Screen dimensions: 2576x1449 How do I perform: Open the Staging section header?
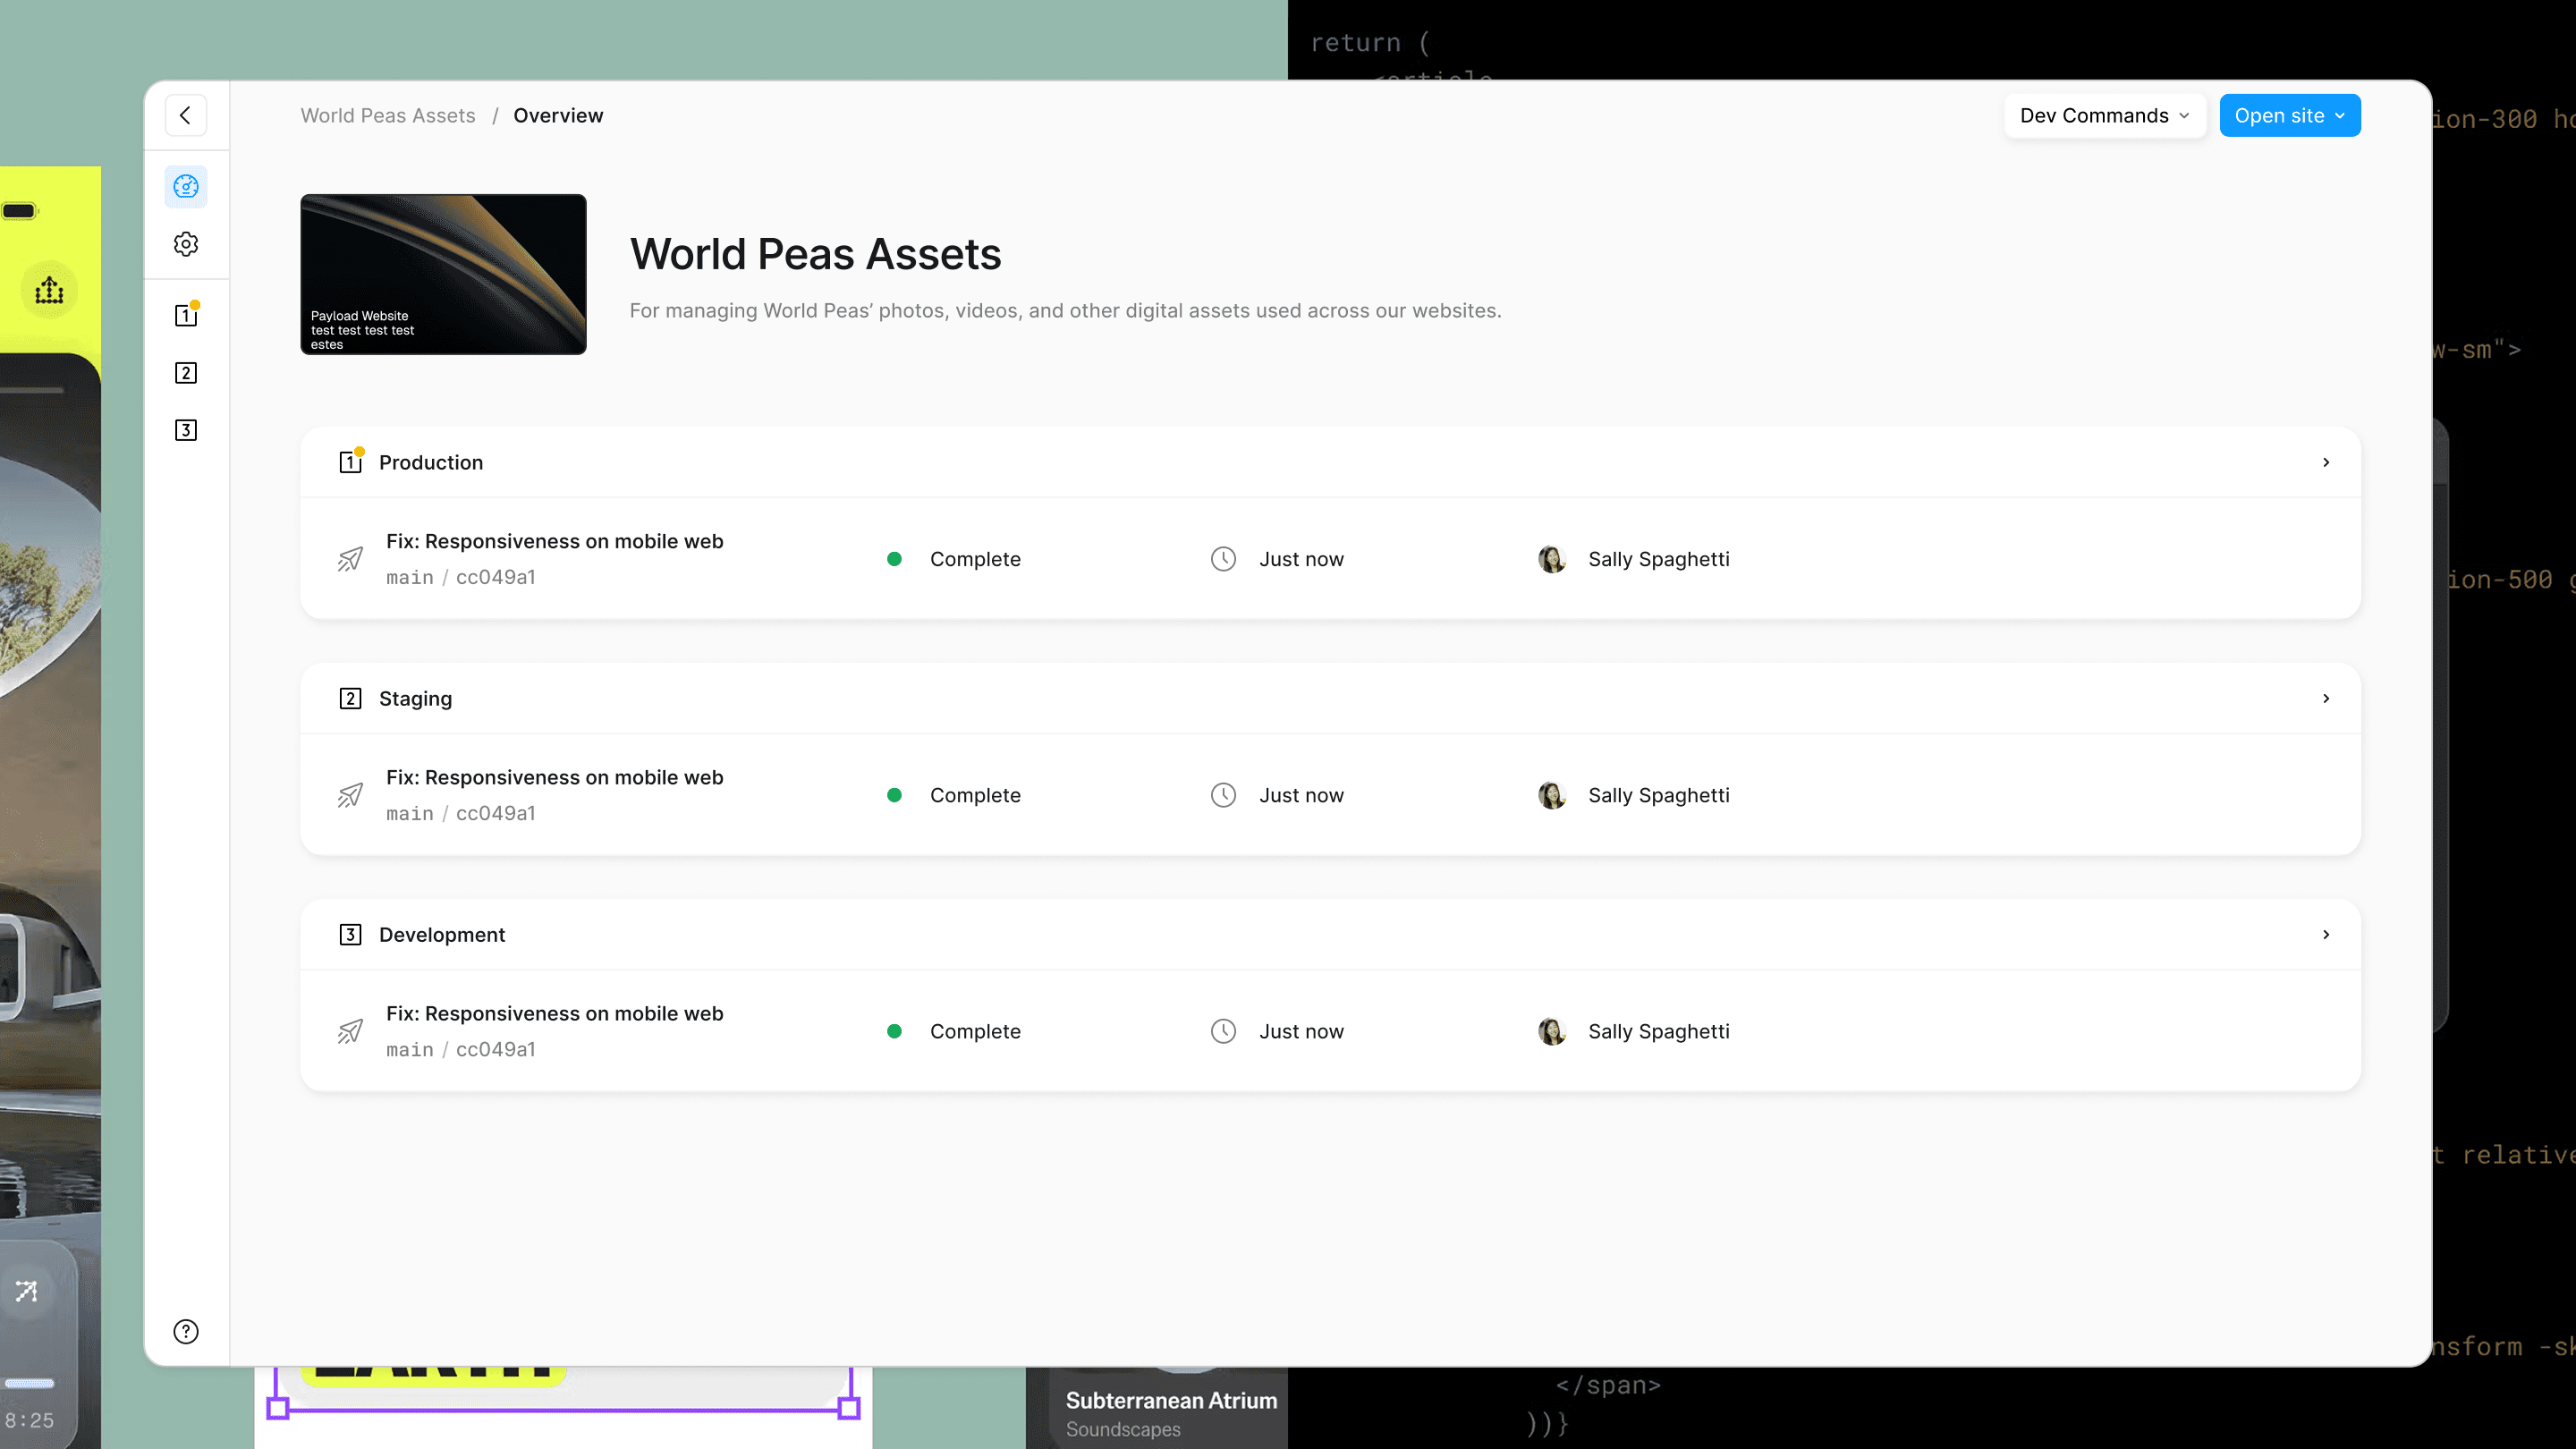click(x=1330, y=698)
